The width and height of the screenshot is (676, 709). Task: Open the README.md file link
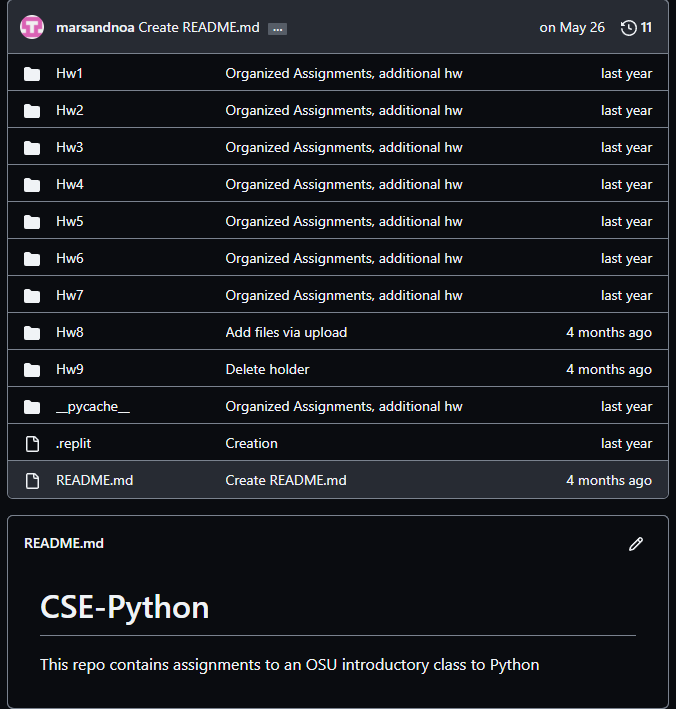click(x=94, y=481)
